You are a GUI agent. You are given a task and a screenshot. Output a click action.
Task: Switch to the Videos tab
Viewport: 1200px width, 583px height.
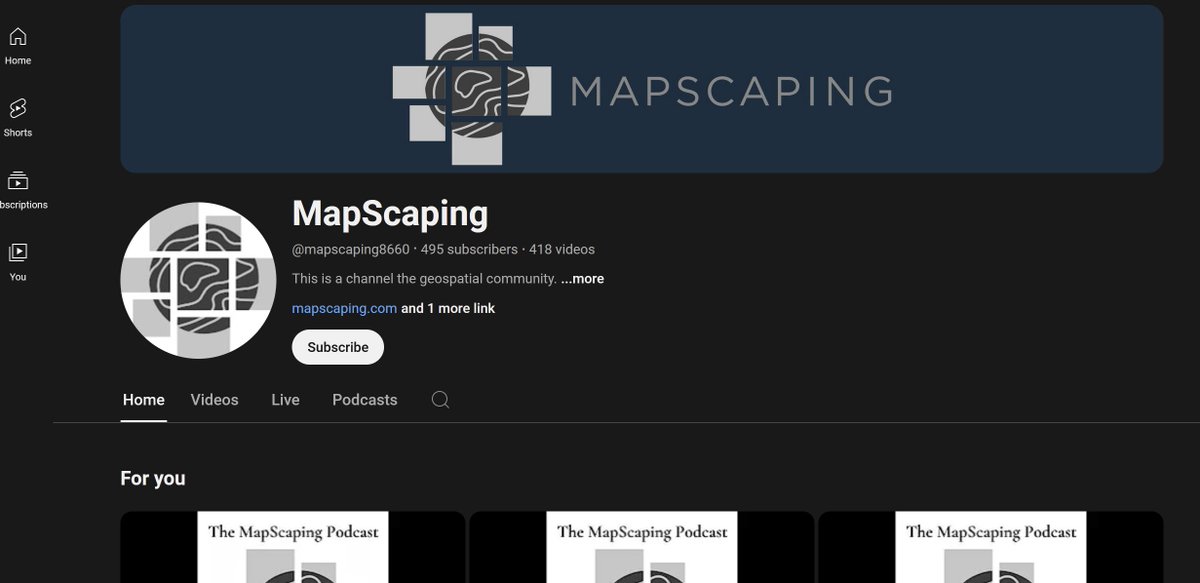(215, 400)
